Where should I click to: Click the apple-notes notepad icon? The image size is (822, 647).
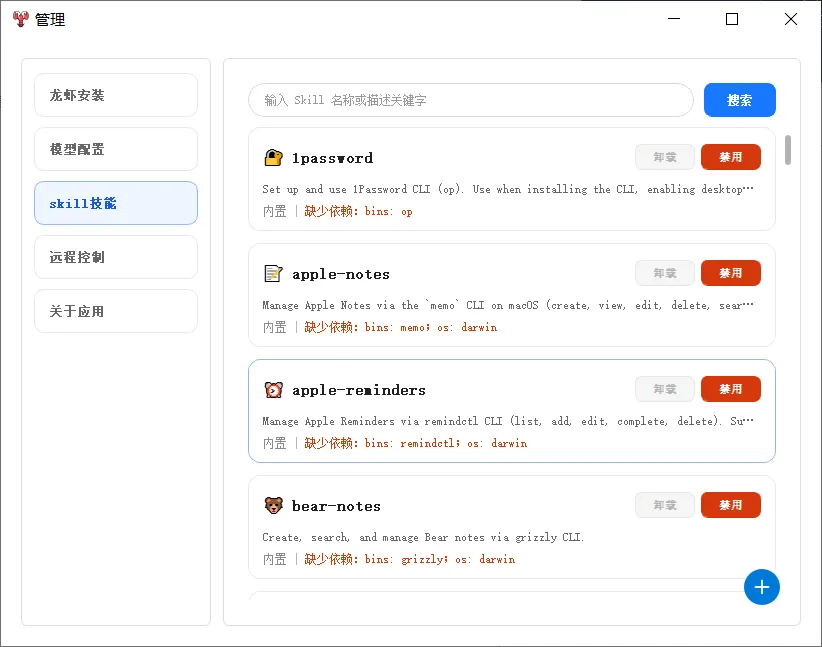[273, 274]
